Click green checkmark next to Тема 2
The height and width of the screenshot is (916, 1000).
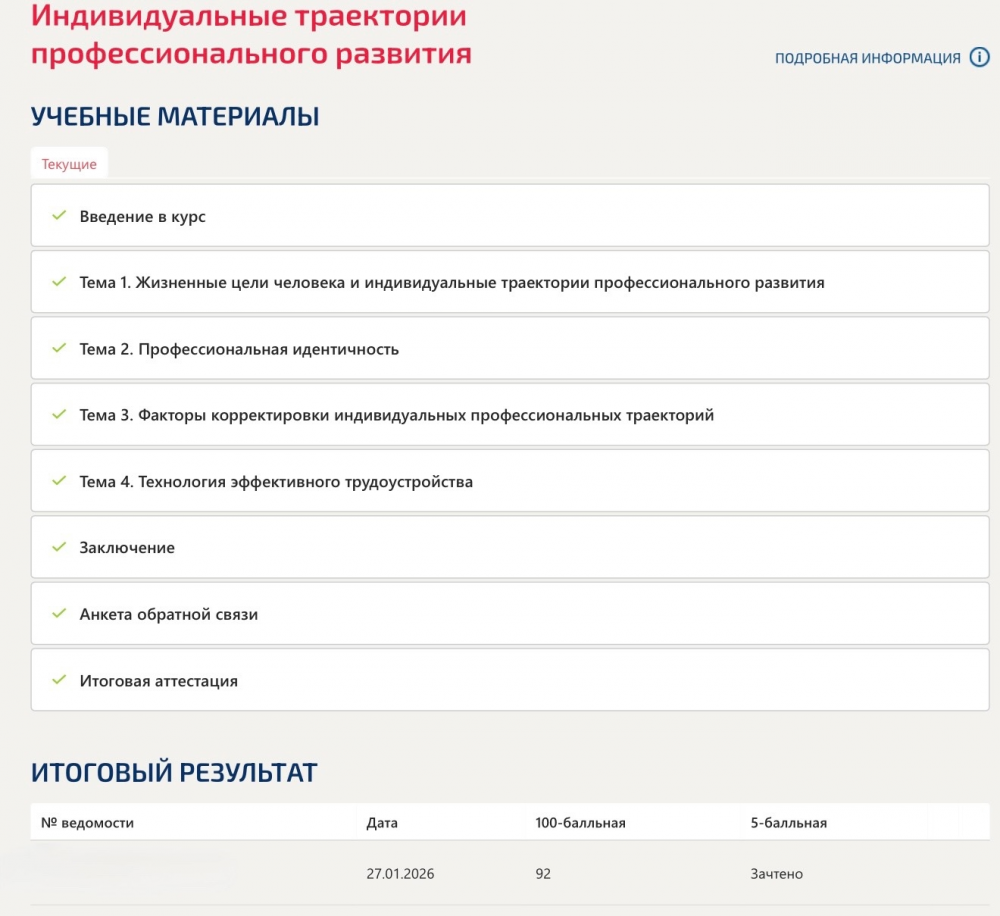point(59,348)
